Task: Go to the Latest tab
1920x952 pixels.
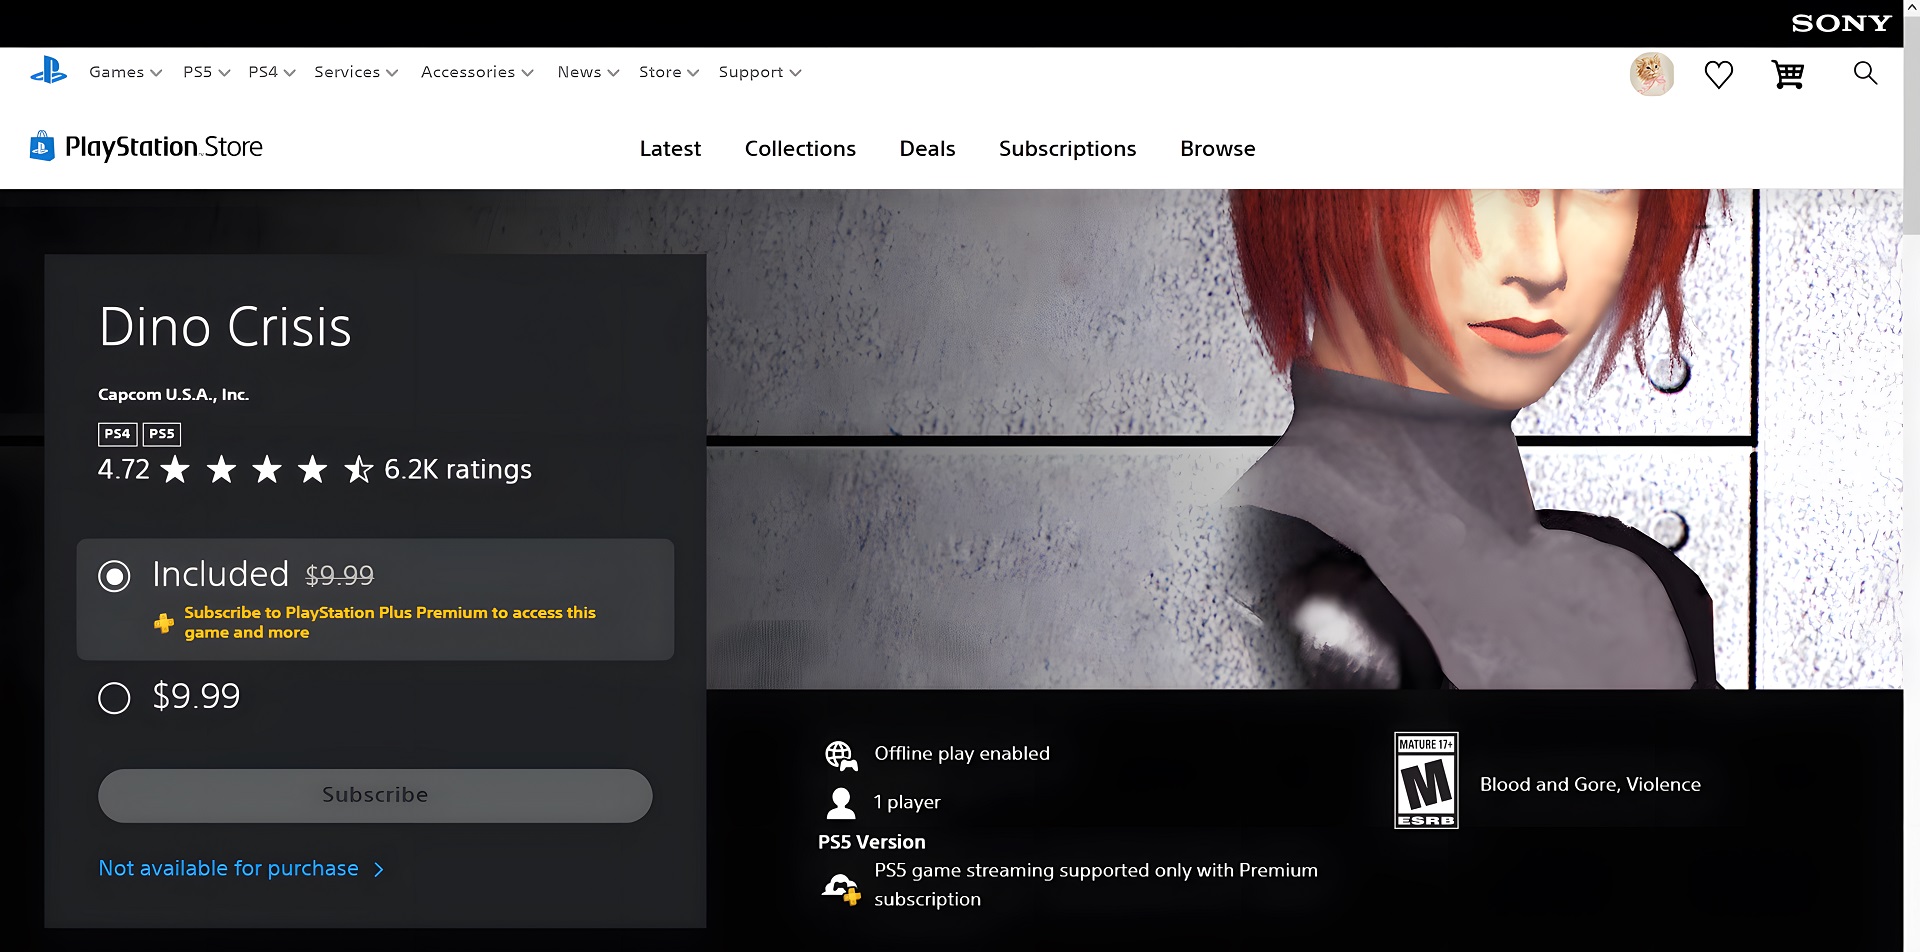Action: click(670, 149)
